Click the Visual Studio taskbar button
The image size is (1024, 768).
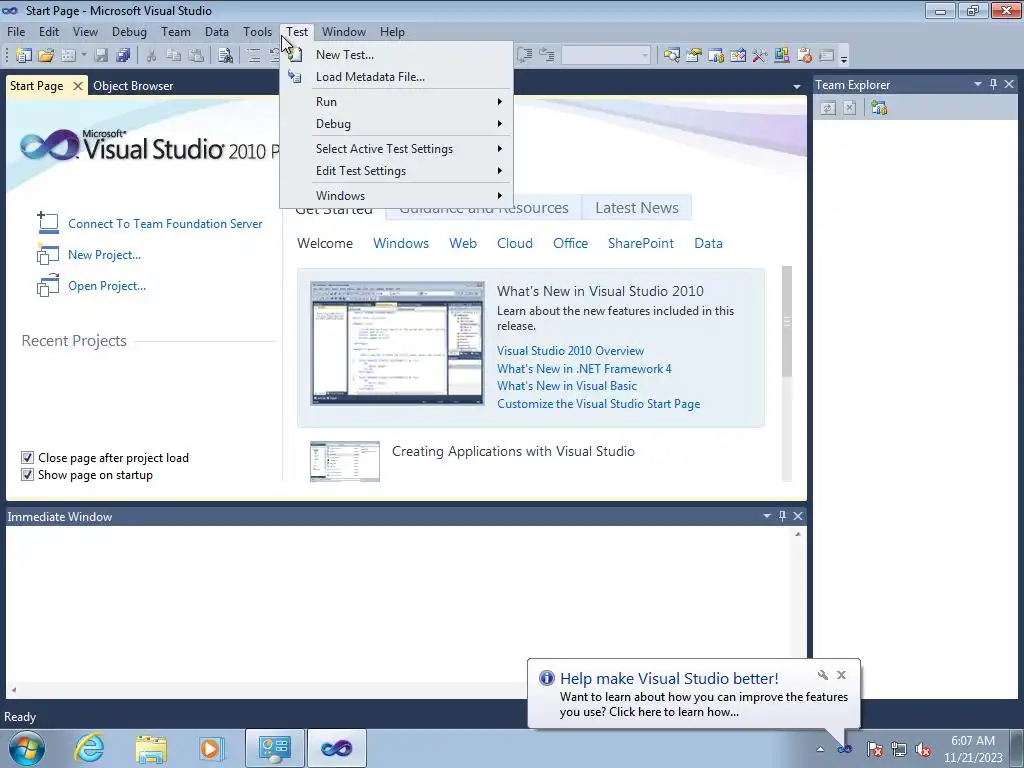(x=336, y=748)
